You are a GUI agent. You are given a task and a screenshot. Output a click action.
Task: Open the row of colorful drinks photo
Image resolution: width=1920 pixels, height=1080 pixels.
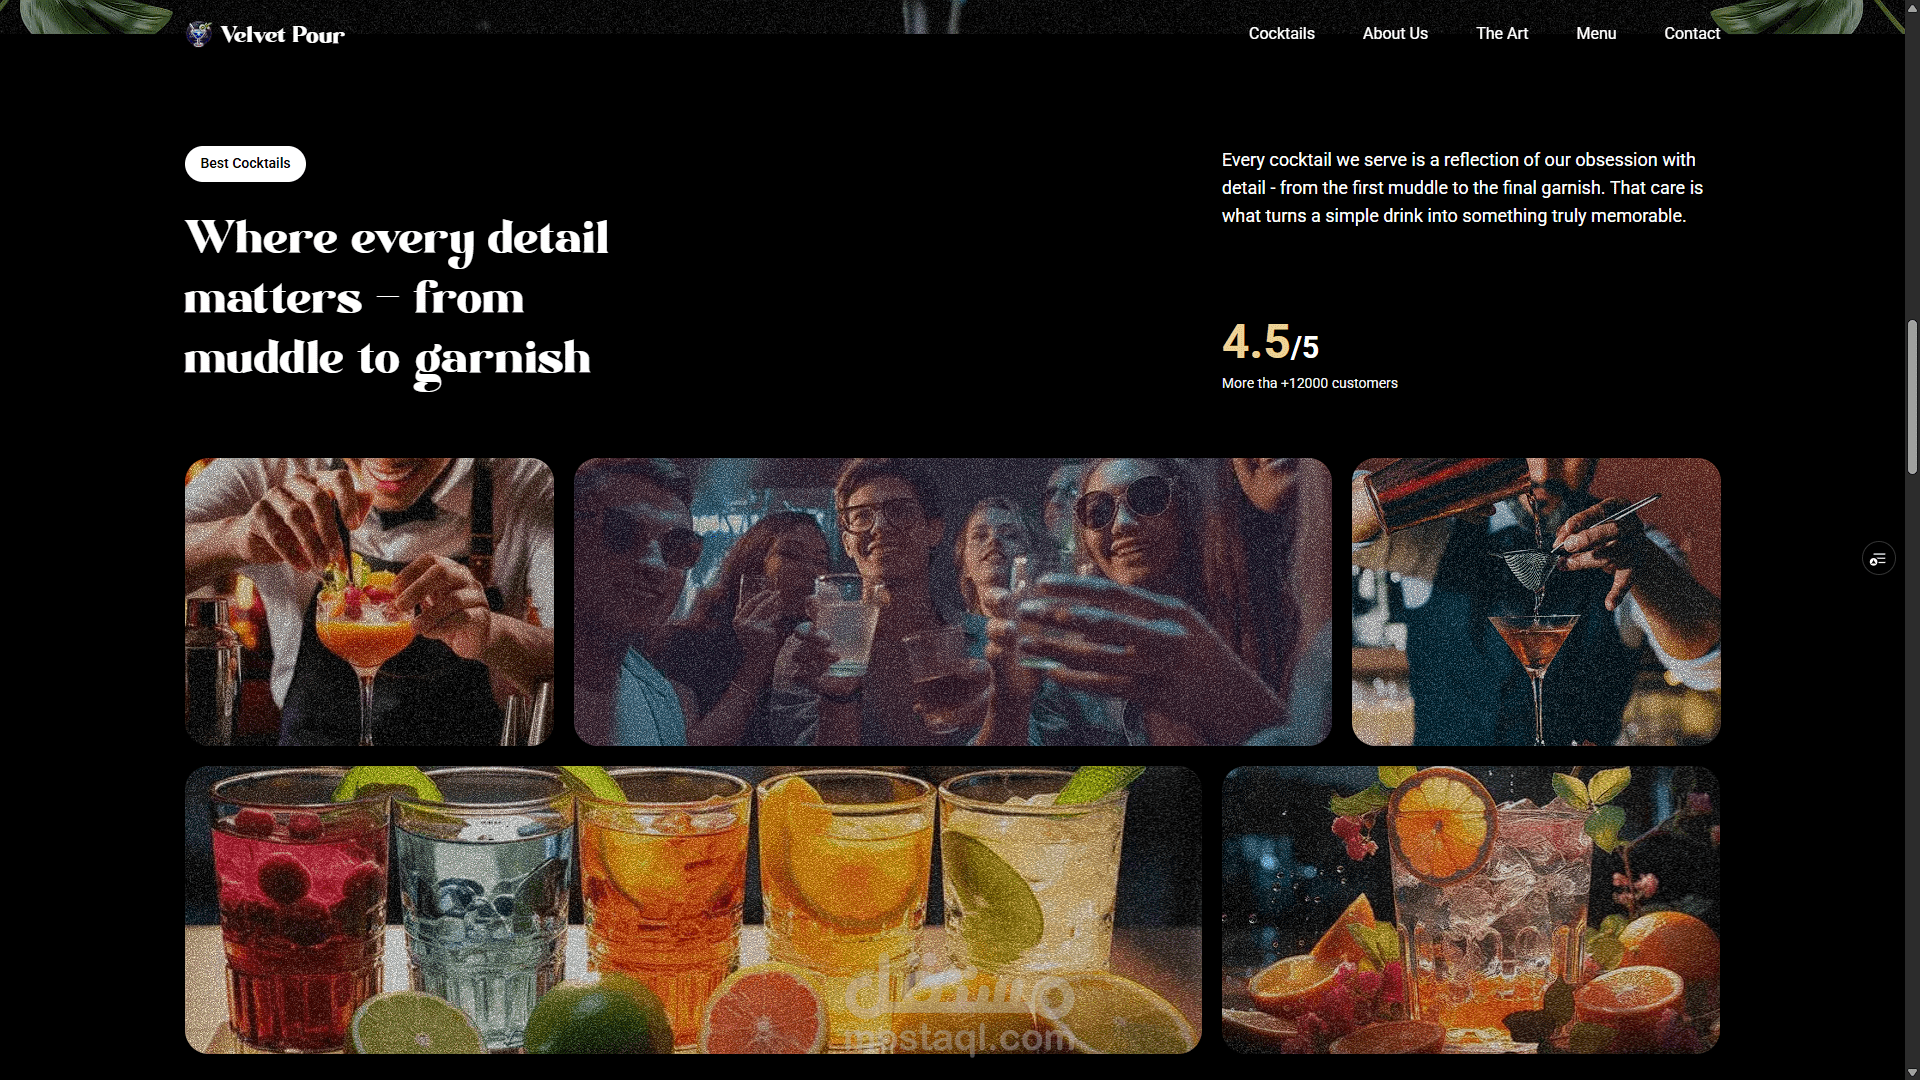[693, 910]
